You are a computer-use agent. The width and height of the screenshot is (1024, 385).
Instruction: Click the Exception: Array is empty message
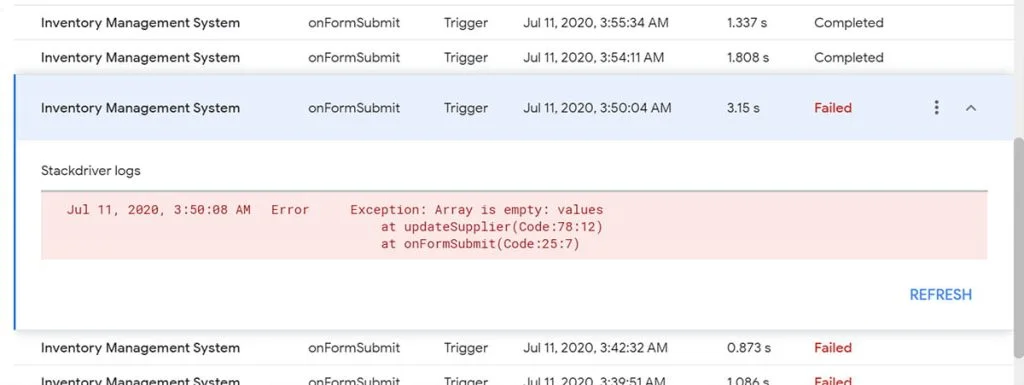(x=477, y=210)
